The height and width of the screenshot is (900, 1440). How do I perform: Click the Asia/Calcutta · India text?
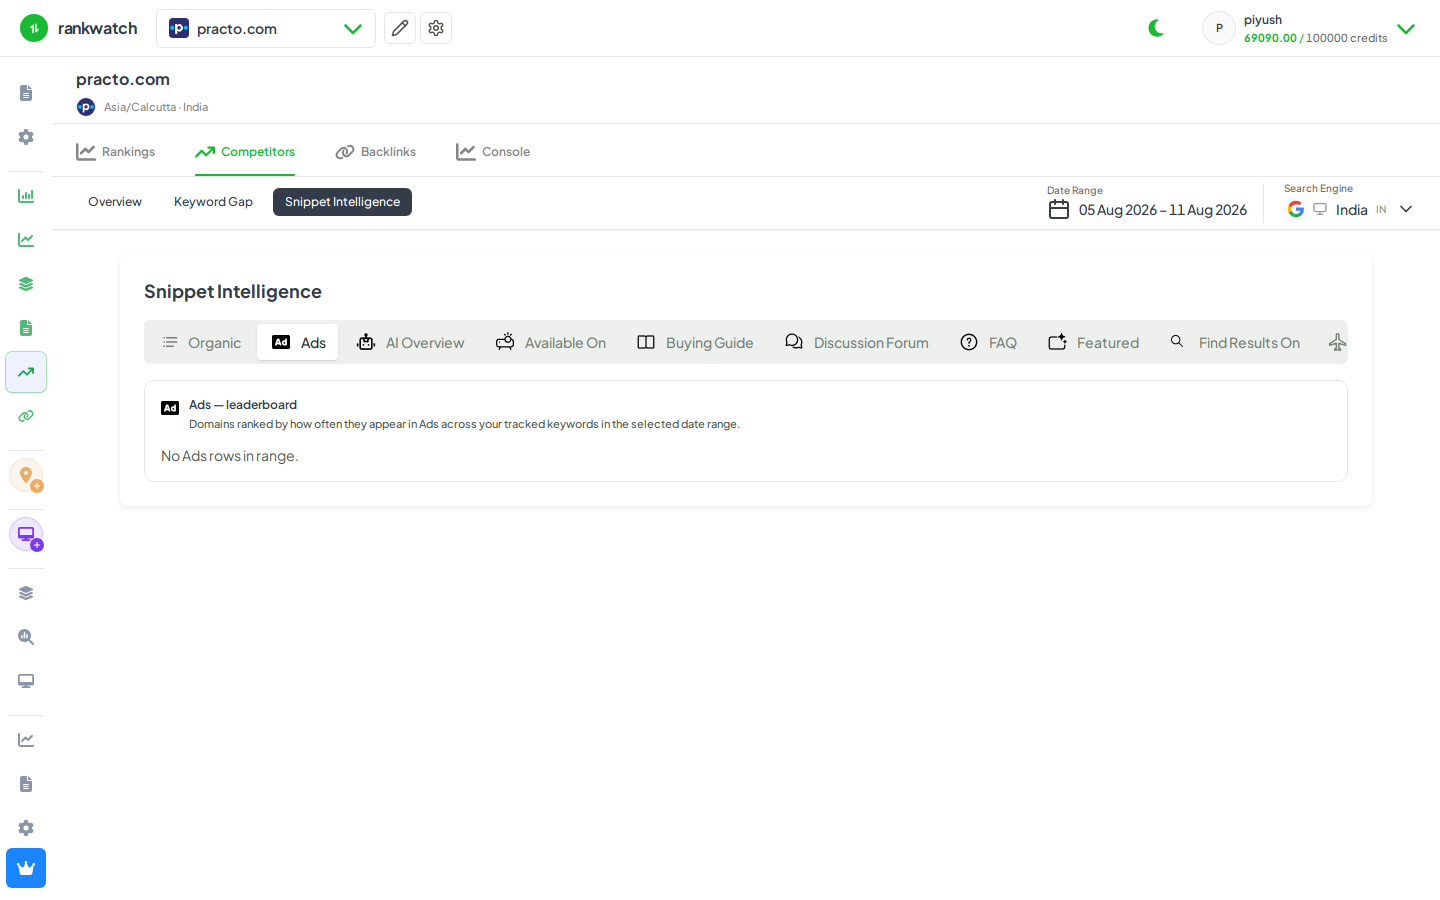[156, 107]
